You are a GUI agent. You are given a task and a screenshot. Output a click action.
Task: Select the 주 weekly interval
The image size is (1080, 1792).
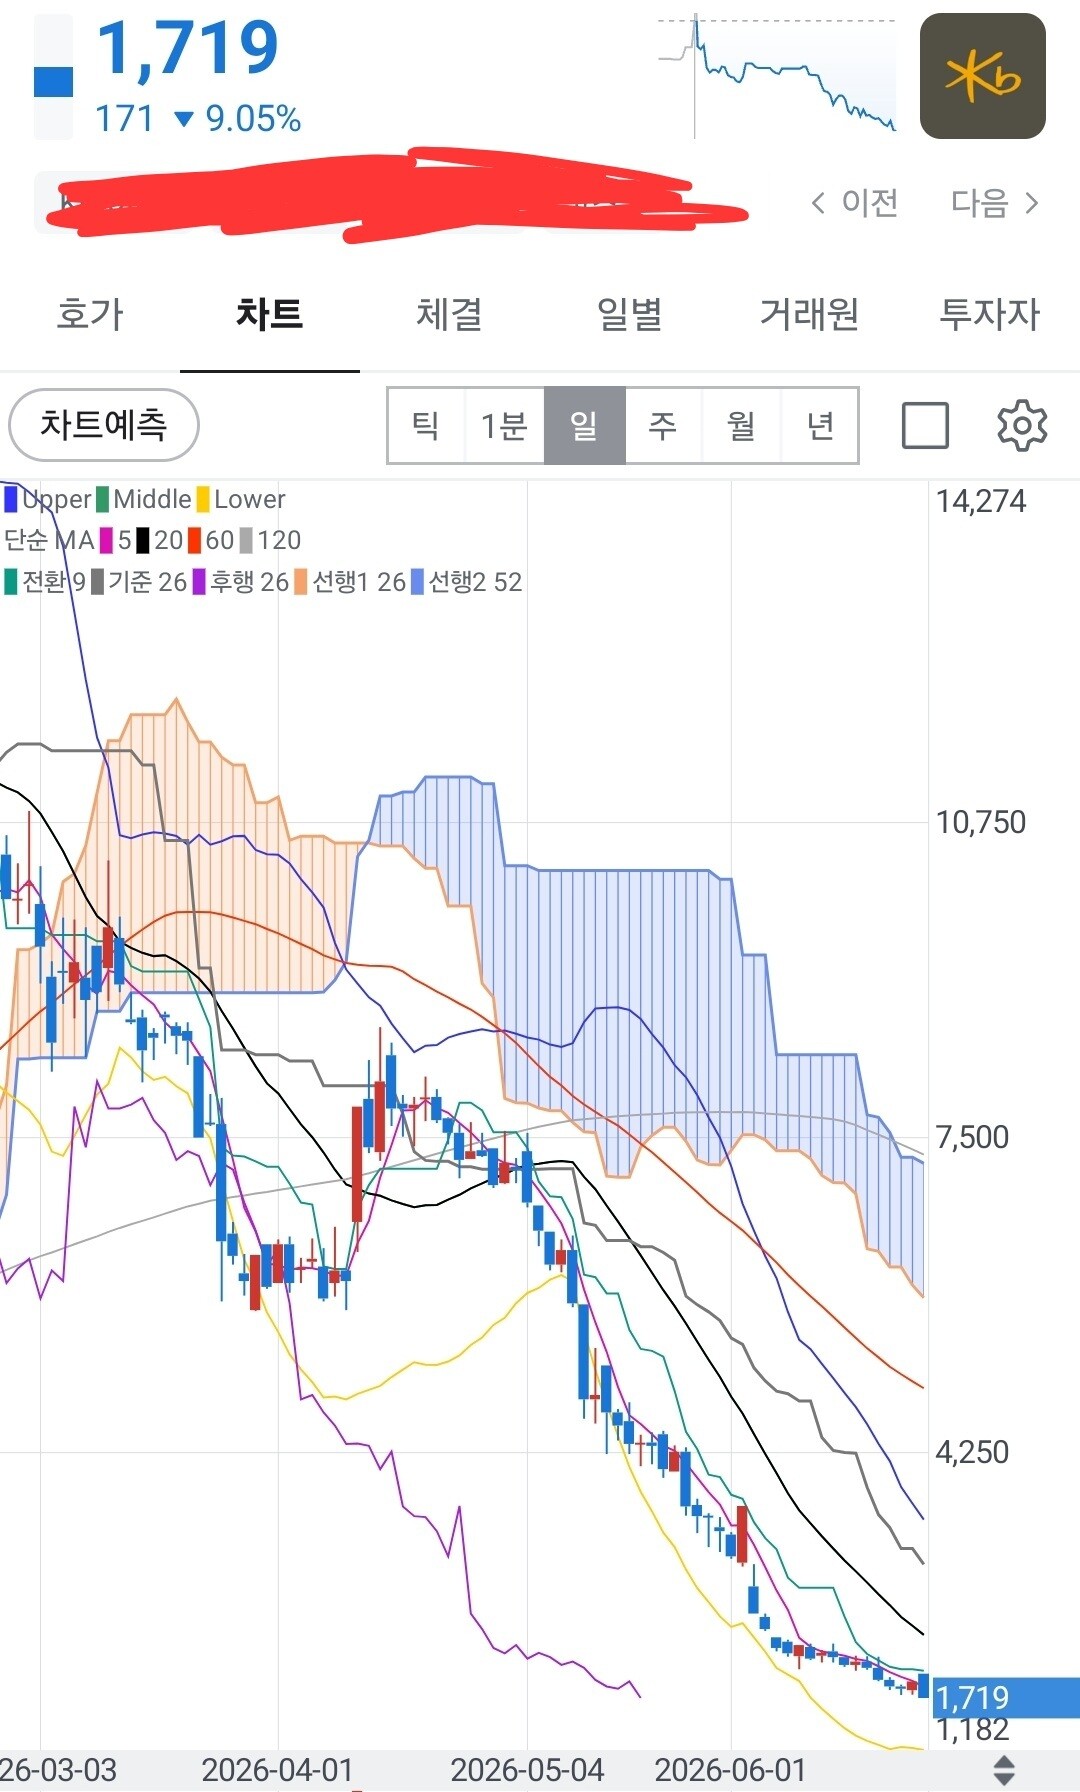click(663, 425)
